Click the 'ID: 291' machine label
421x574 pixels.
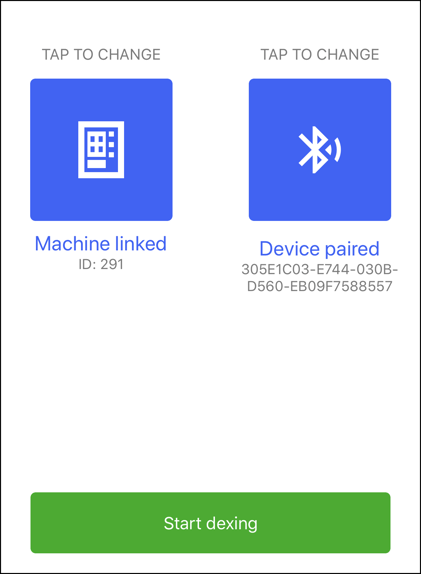coord(101,264)
